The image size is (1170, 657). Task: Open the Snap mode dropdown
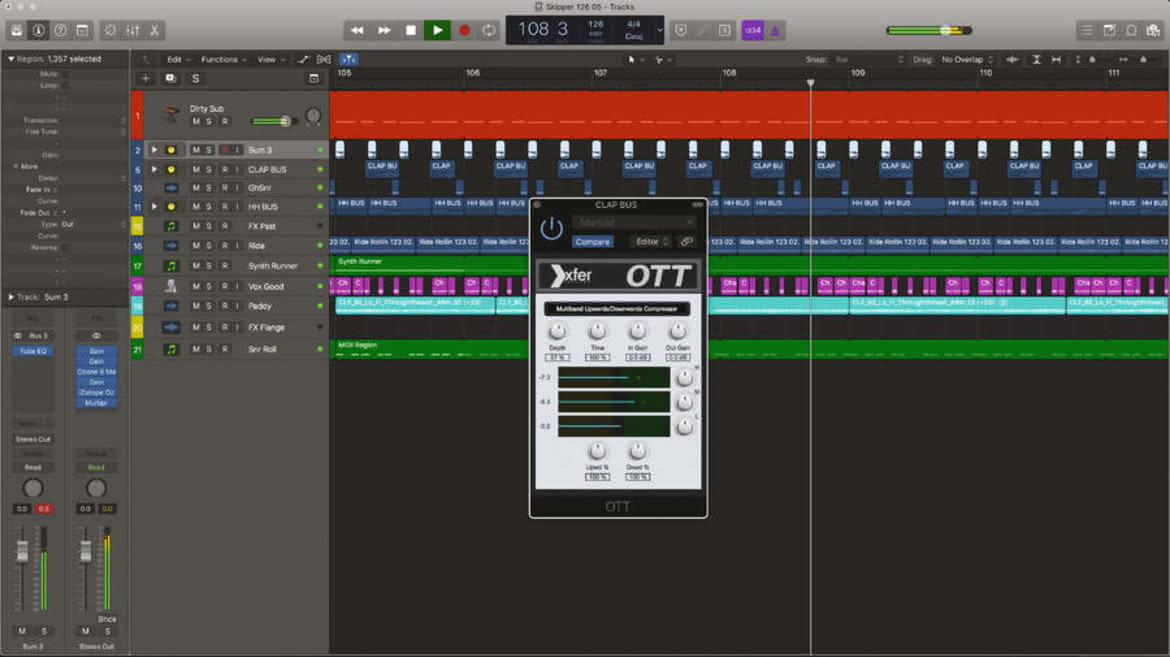(x=869, y=60)
